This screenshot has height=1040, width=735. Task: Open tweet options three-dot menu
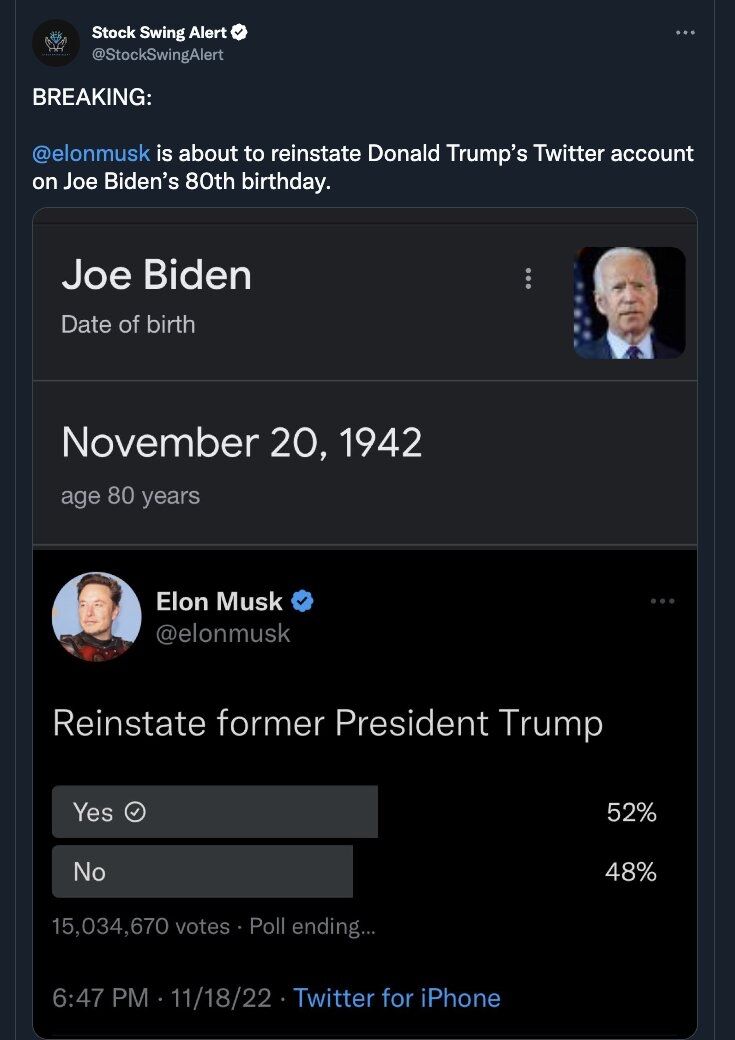pos(685,32)
